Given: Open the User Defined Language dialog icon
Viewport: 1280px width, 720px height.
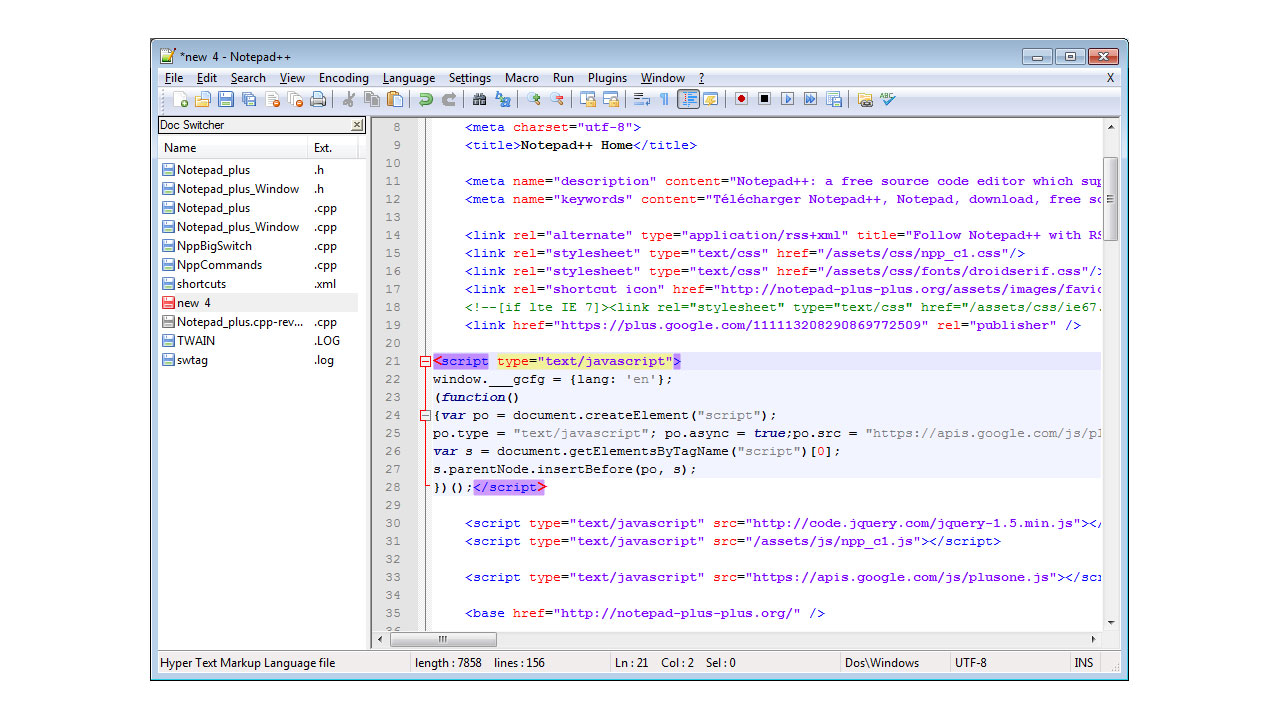Looking at the screenshot, I should [x=711, y=99].
